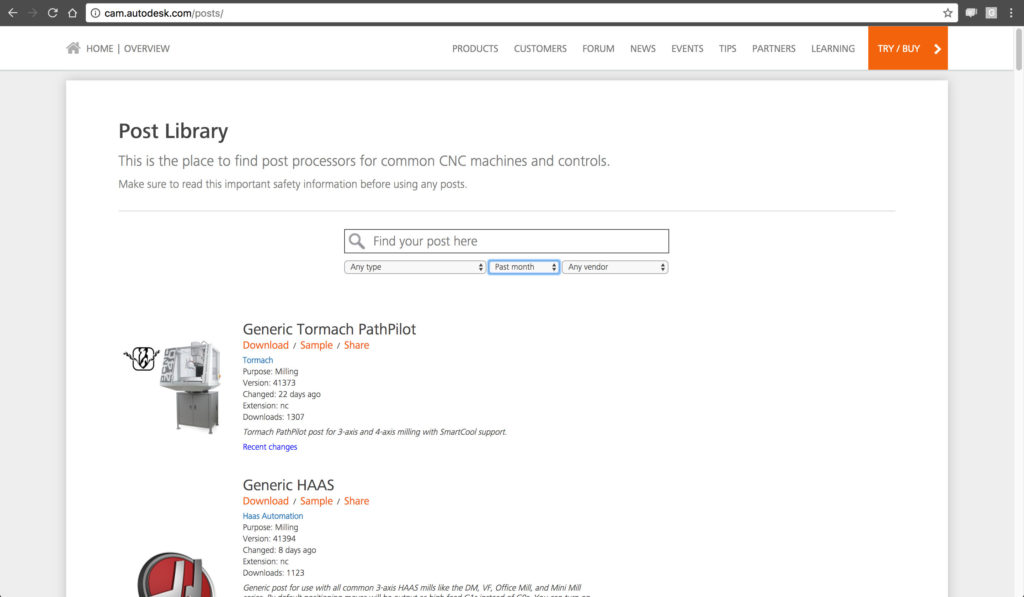Click the house icon next to HOME
The image size is (1024, 597).
(x=73, y=48)
